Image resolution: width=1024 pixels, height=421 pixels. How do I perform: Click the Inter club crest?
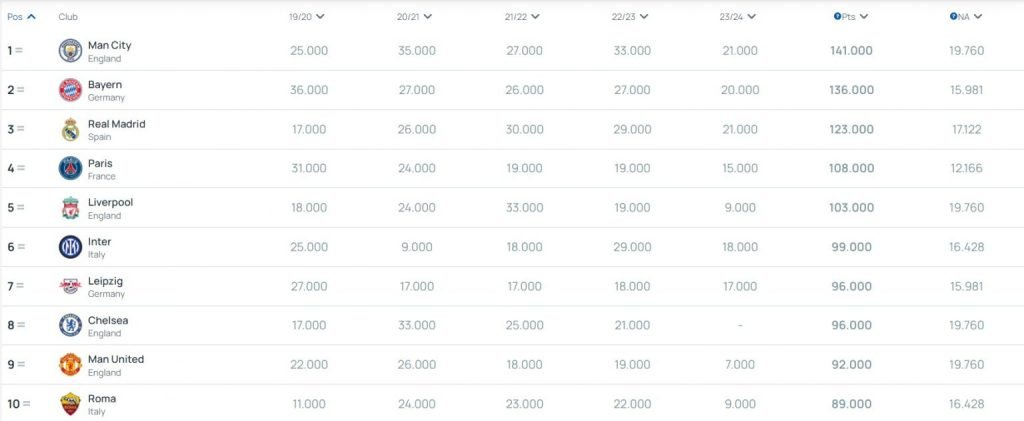(x=71, y=247)
